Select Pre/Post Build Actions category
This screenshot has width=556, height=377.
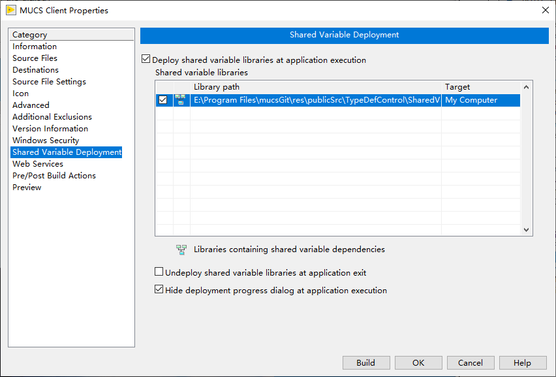pos(54,176)
